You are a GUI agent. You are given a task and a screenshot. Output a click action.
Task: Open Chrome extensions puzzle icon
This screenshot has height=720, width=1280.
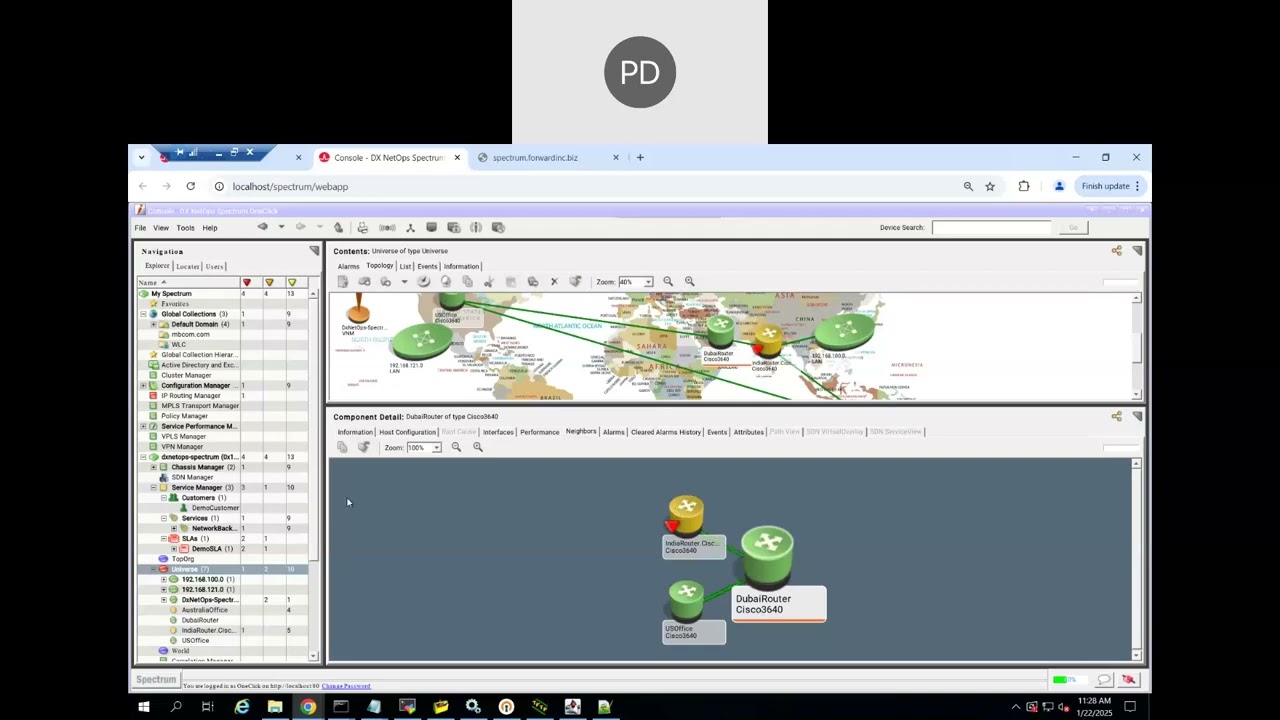[x=1024, y=186]
